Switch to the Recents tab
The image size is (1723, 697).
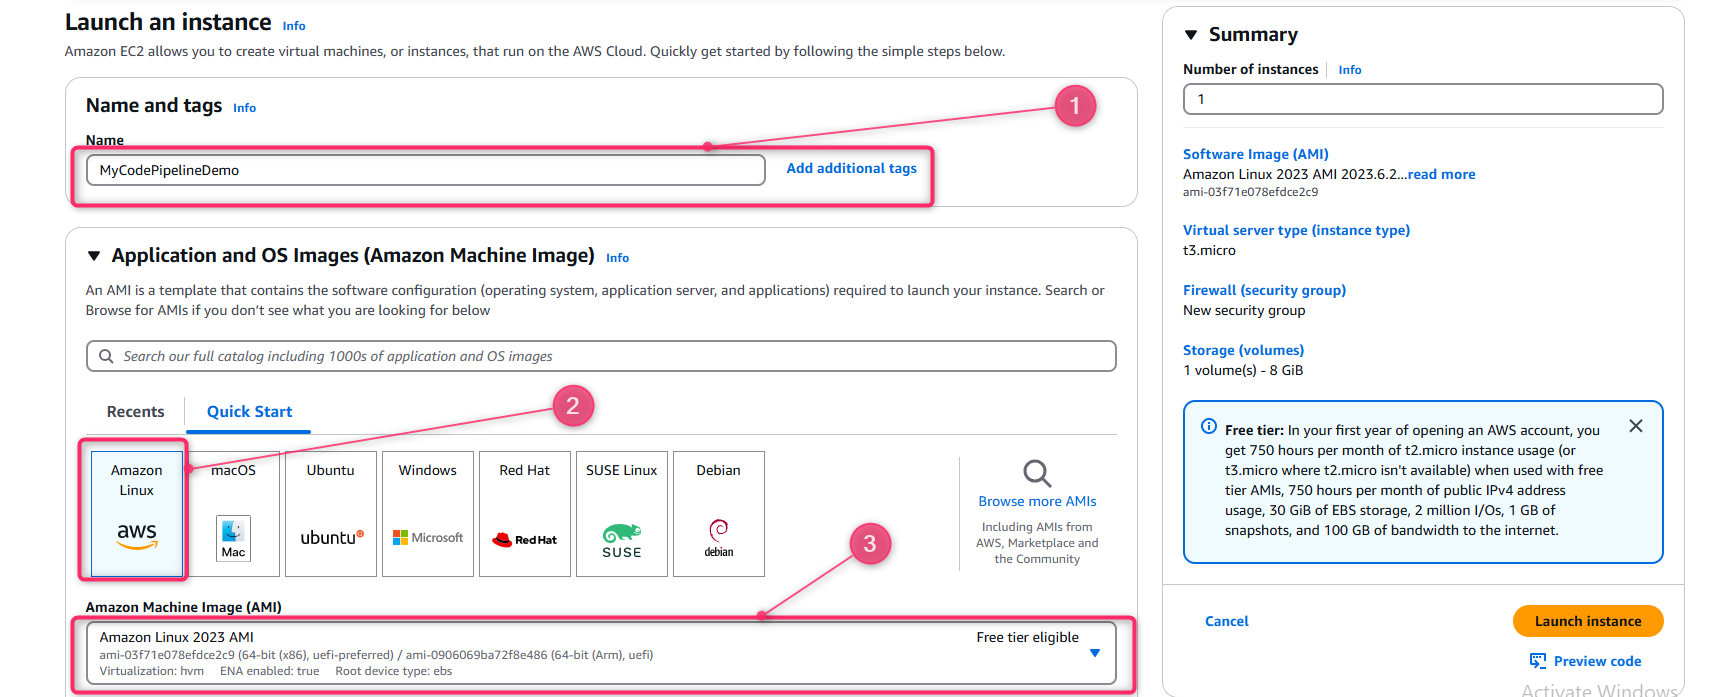click(135, 412)
